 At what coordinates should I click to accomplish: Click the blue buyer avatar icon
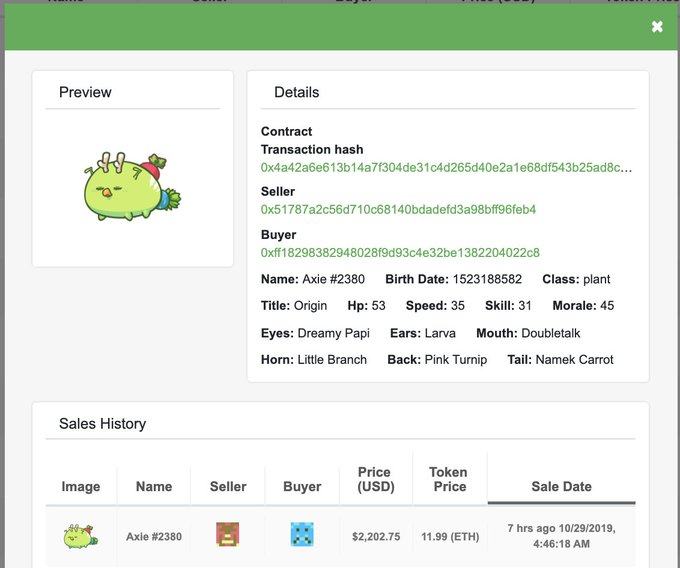click(302, 535)
